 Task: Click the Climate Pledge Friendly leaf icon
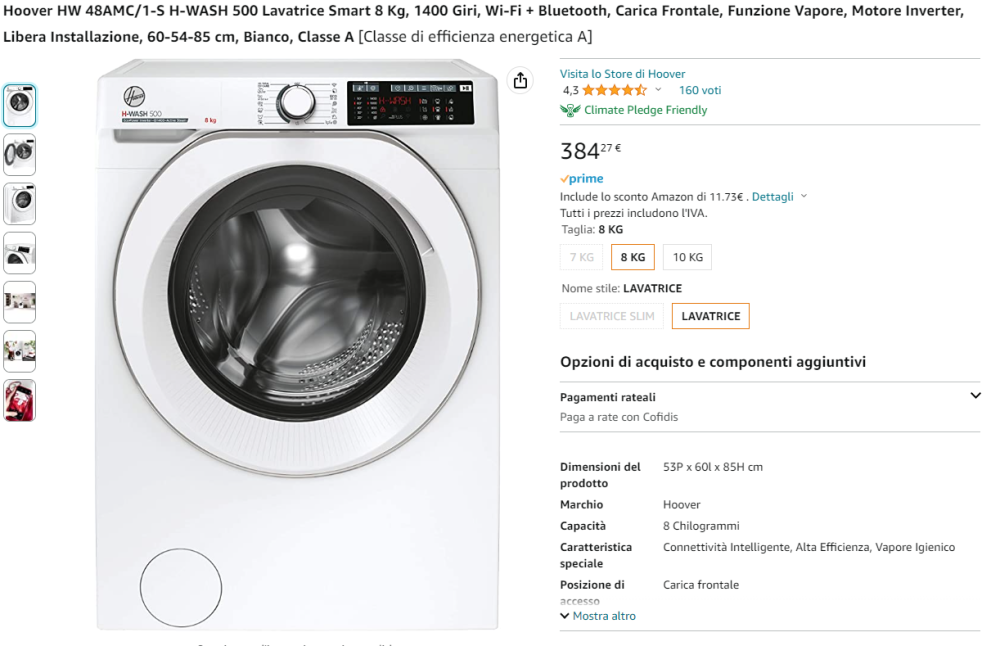(570, 110)
